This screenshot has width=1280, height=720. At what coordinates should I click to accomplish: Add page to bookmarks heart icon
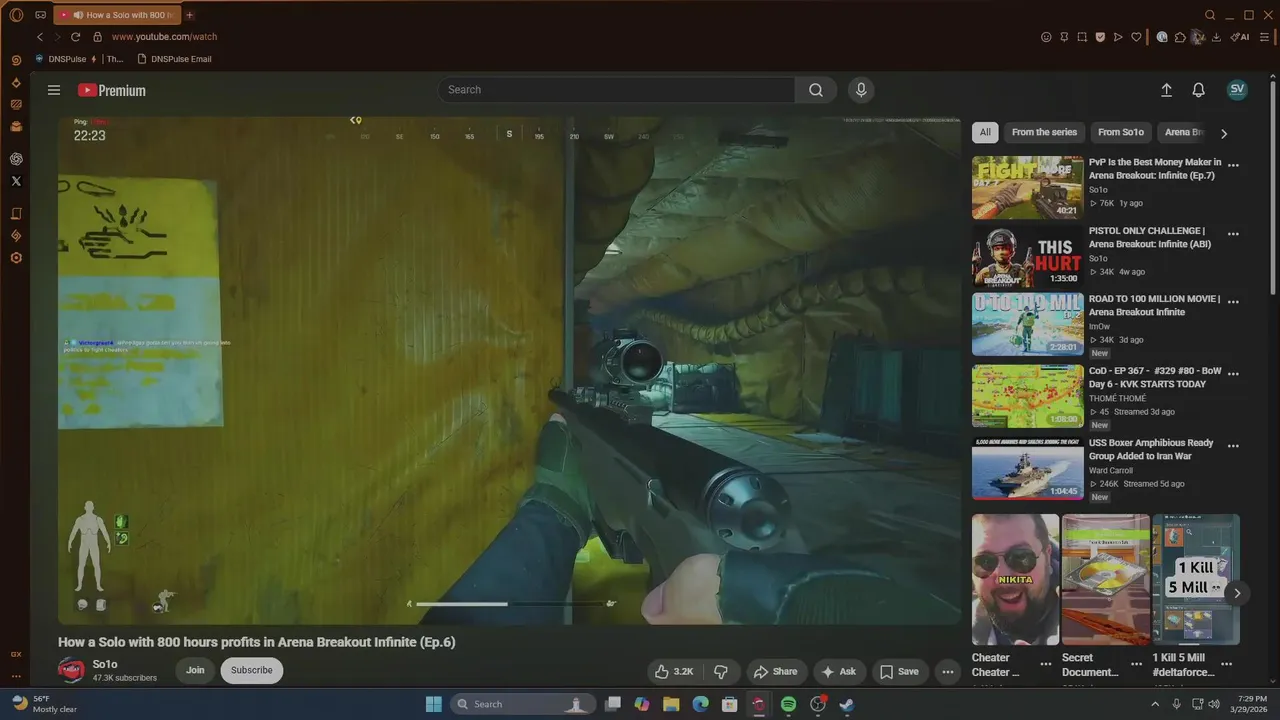[x=1136, y=37]
